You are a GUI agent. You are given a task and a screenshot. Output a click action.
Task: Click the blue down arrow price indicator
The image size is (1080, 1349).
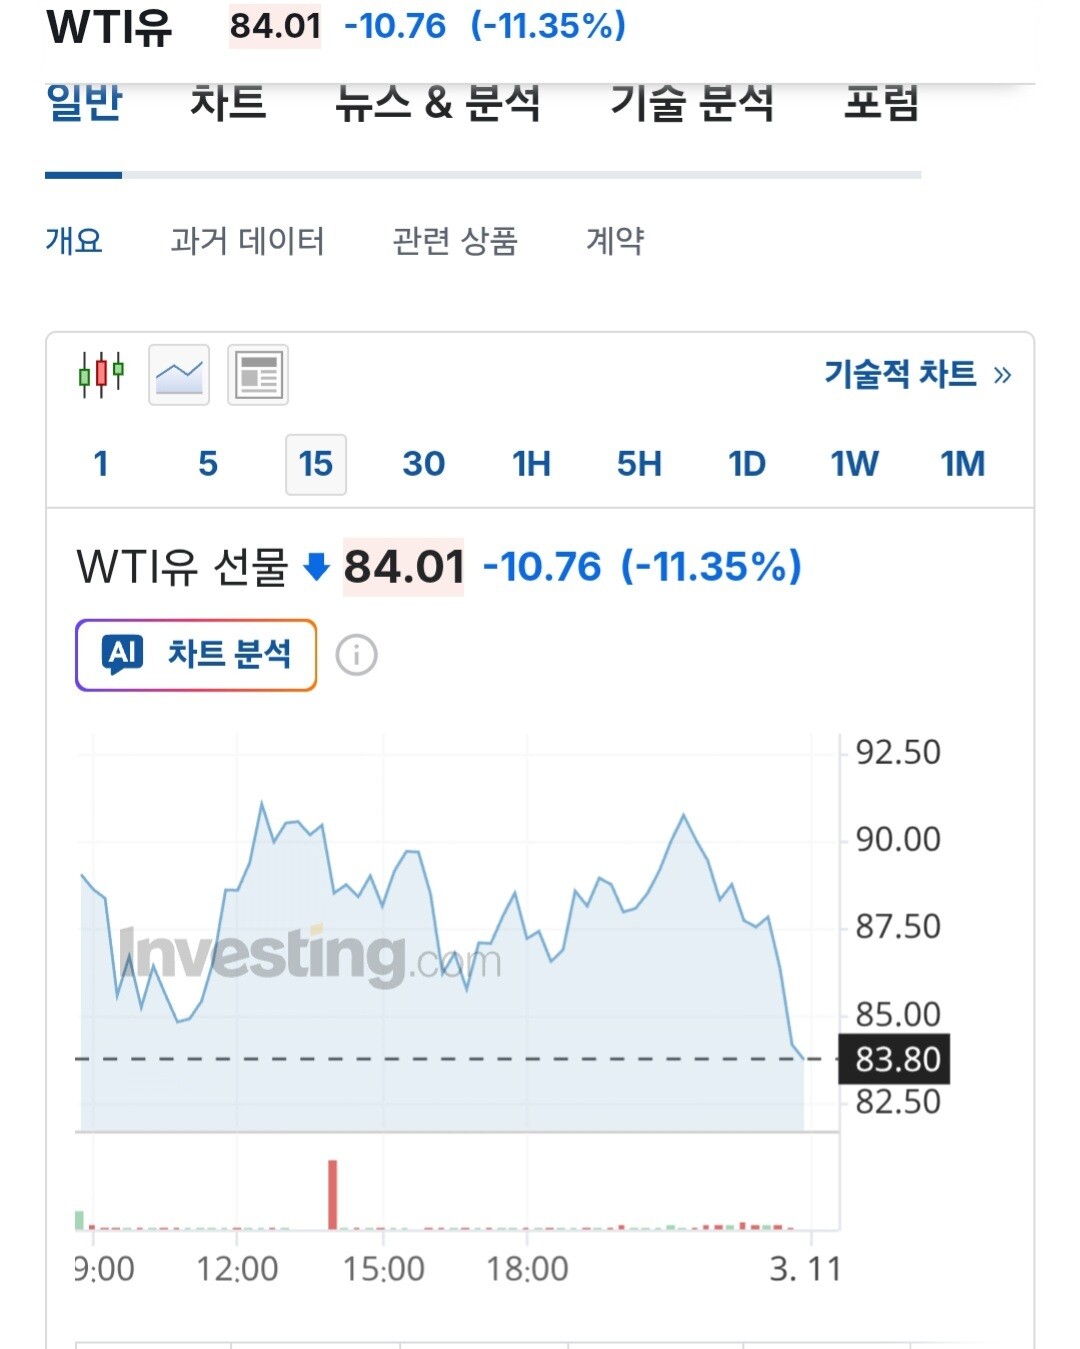(x=316, y=567)
